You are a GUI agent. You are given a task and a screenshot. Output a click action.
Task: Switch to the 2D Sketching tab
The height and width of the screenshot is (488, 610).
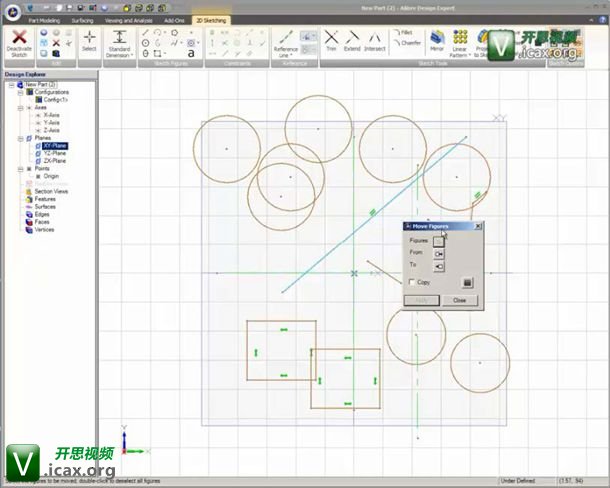pyautogui.click(x=211, y=21)
